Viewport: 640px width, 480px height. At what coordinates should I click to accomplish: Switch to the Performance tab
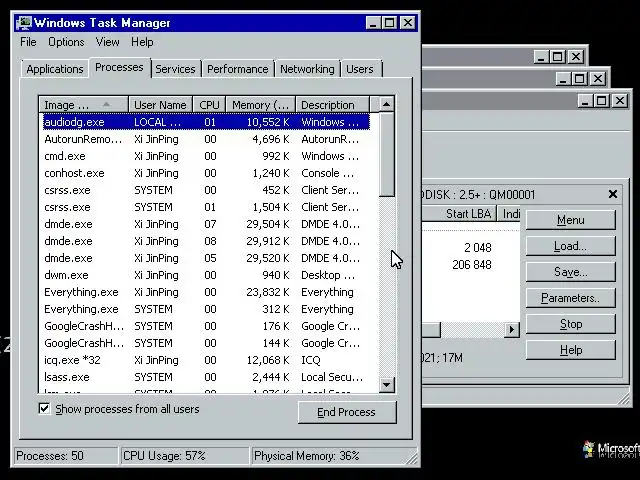pyautogui.click(x=238, y=69)
